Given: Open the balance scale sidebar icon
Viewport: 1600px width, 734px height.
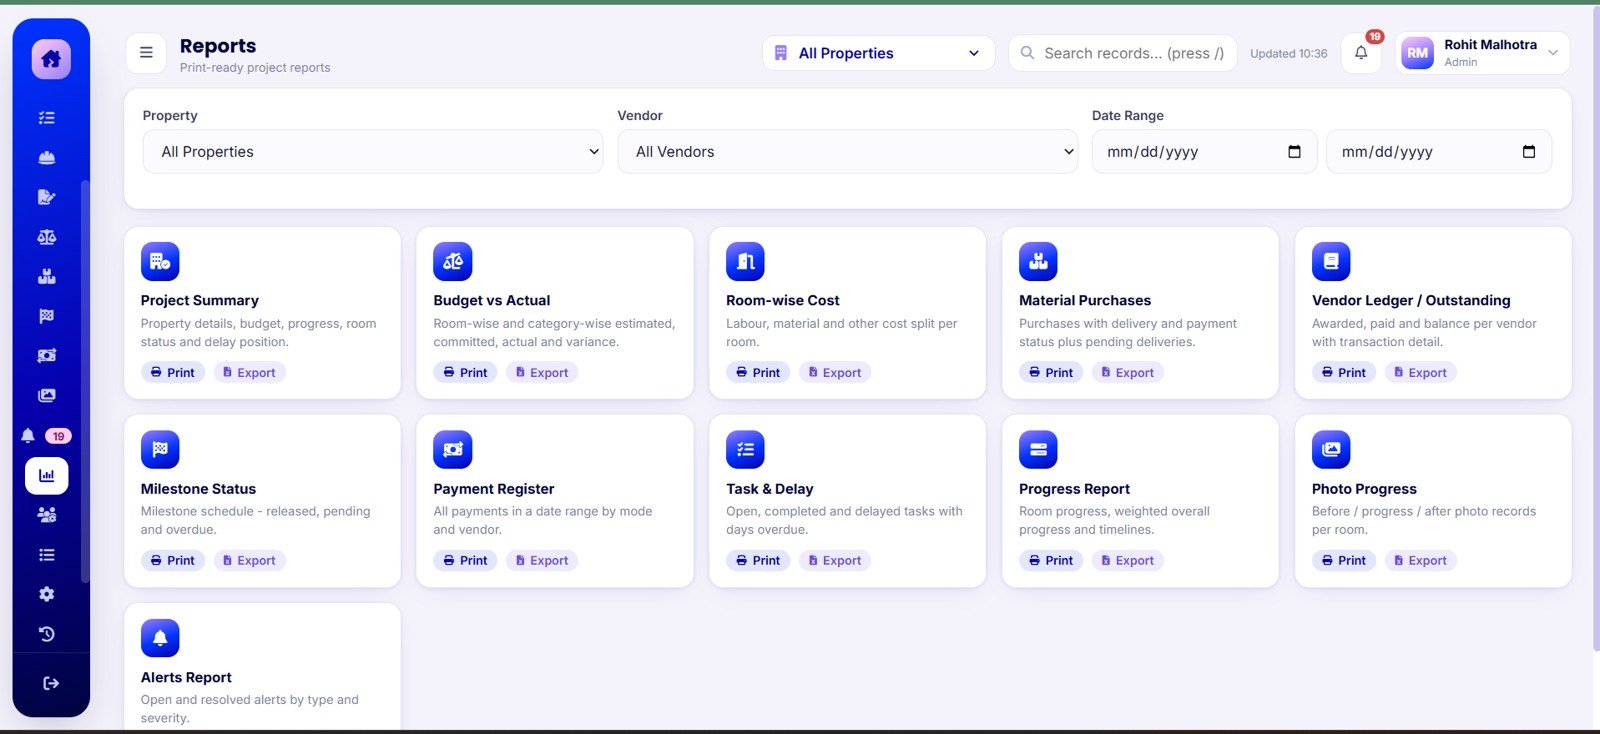Looking at the screenshot, I should pyautogui.click(x=47, y=237).
